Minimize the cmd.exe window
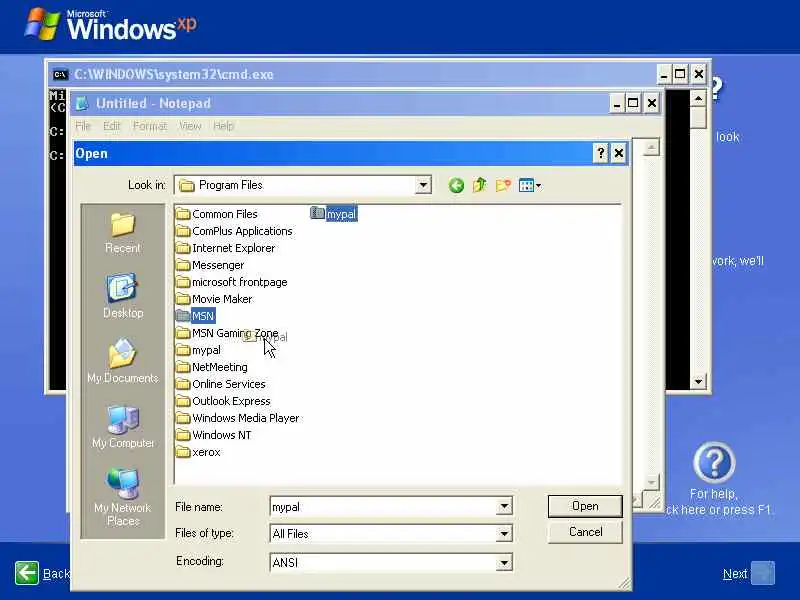 663,74
